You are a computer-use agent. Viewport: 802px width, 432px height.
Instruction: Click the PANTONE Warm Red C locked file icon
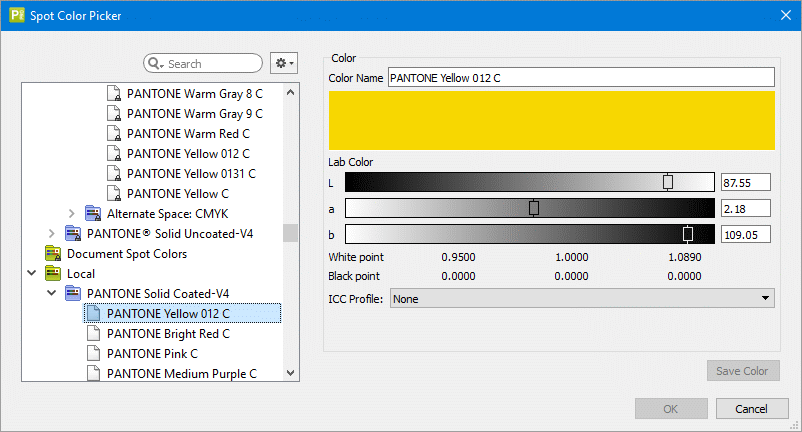114,133
